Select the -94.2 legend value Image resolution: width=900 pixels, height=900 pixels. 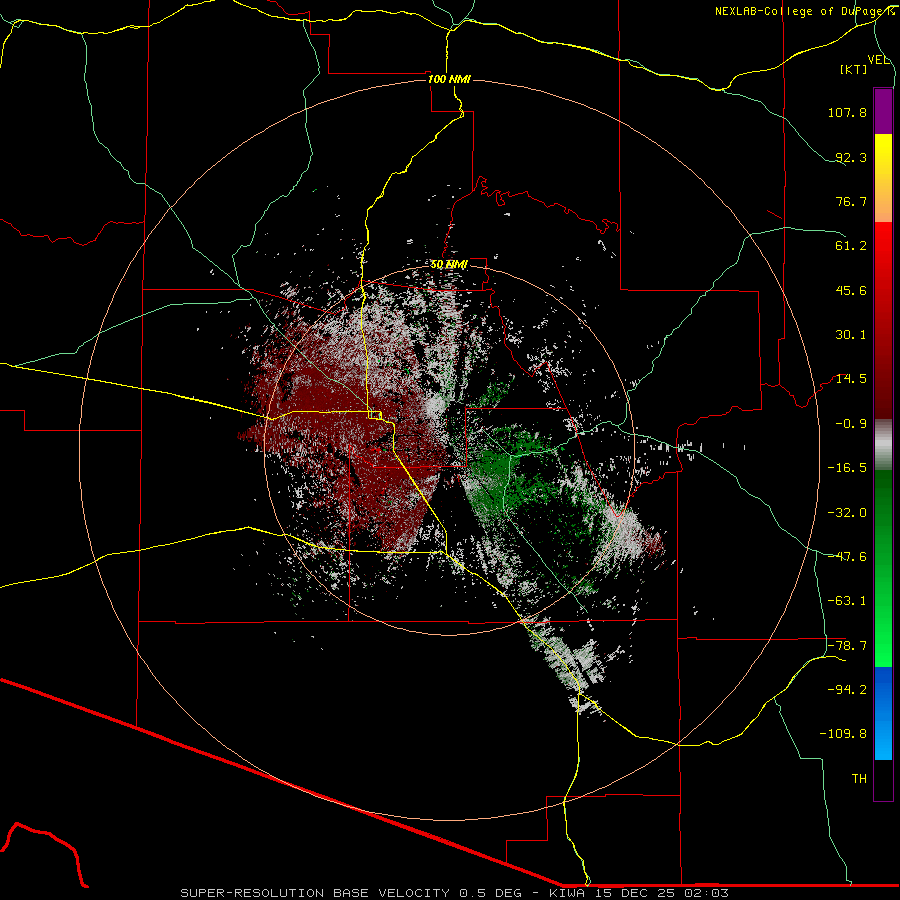(847, 689)
